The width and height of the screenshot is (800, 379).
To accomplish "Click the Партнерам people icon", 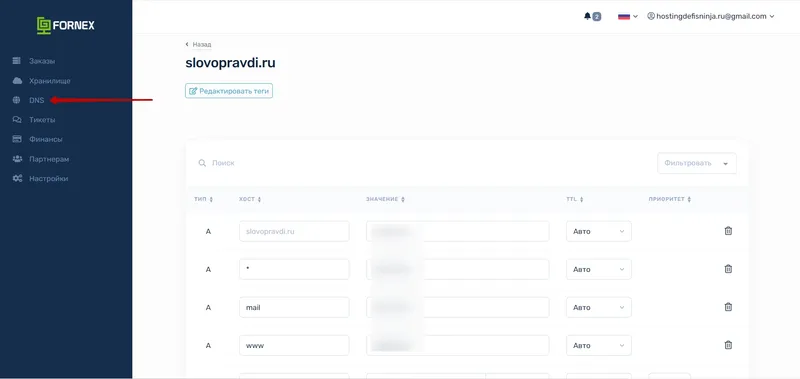I will coord(17,159).
